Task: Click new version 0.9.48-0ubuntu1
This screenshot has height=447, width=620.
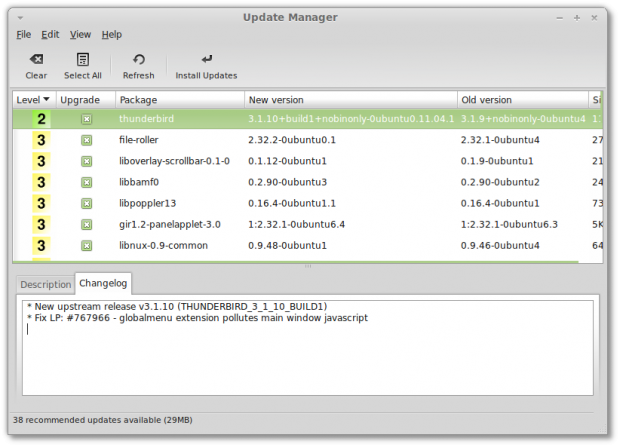Action: (x=287, y=246)
